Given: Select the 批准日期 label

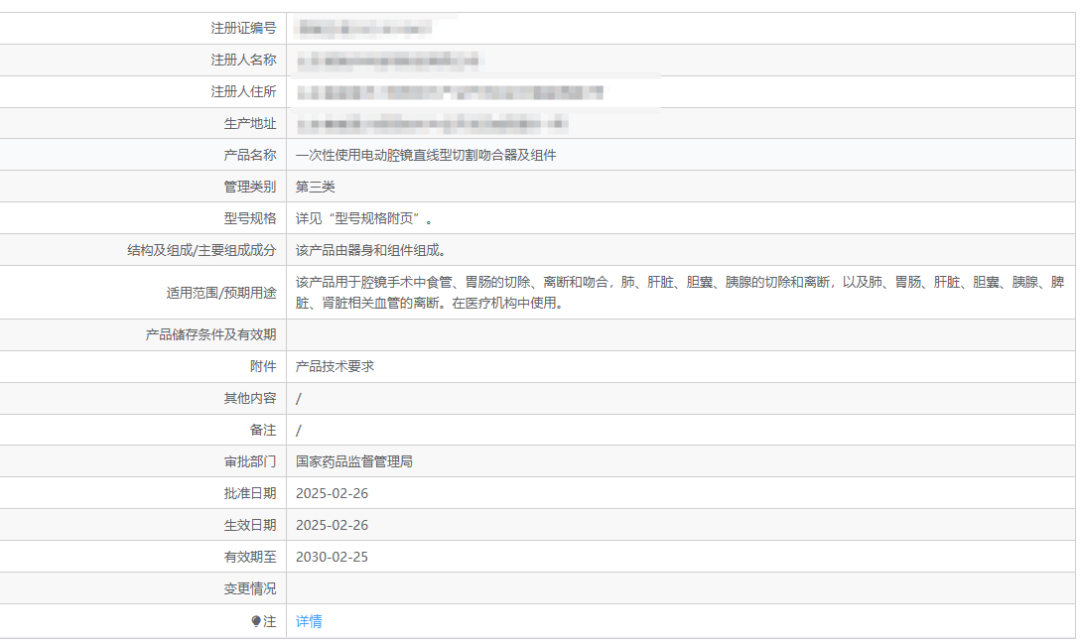Looking at the screenshot, I should (x=250, y=493).
